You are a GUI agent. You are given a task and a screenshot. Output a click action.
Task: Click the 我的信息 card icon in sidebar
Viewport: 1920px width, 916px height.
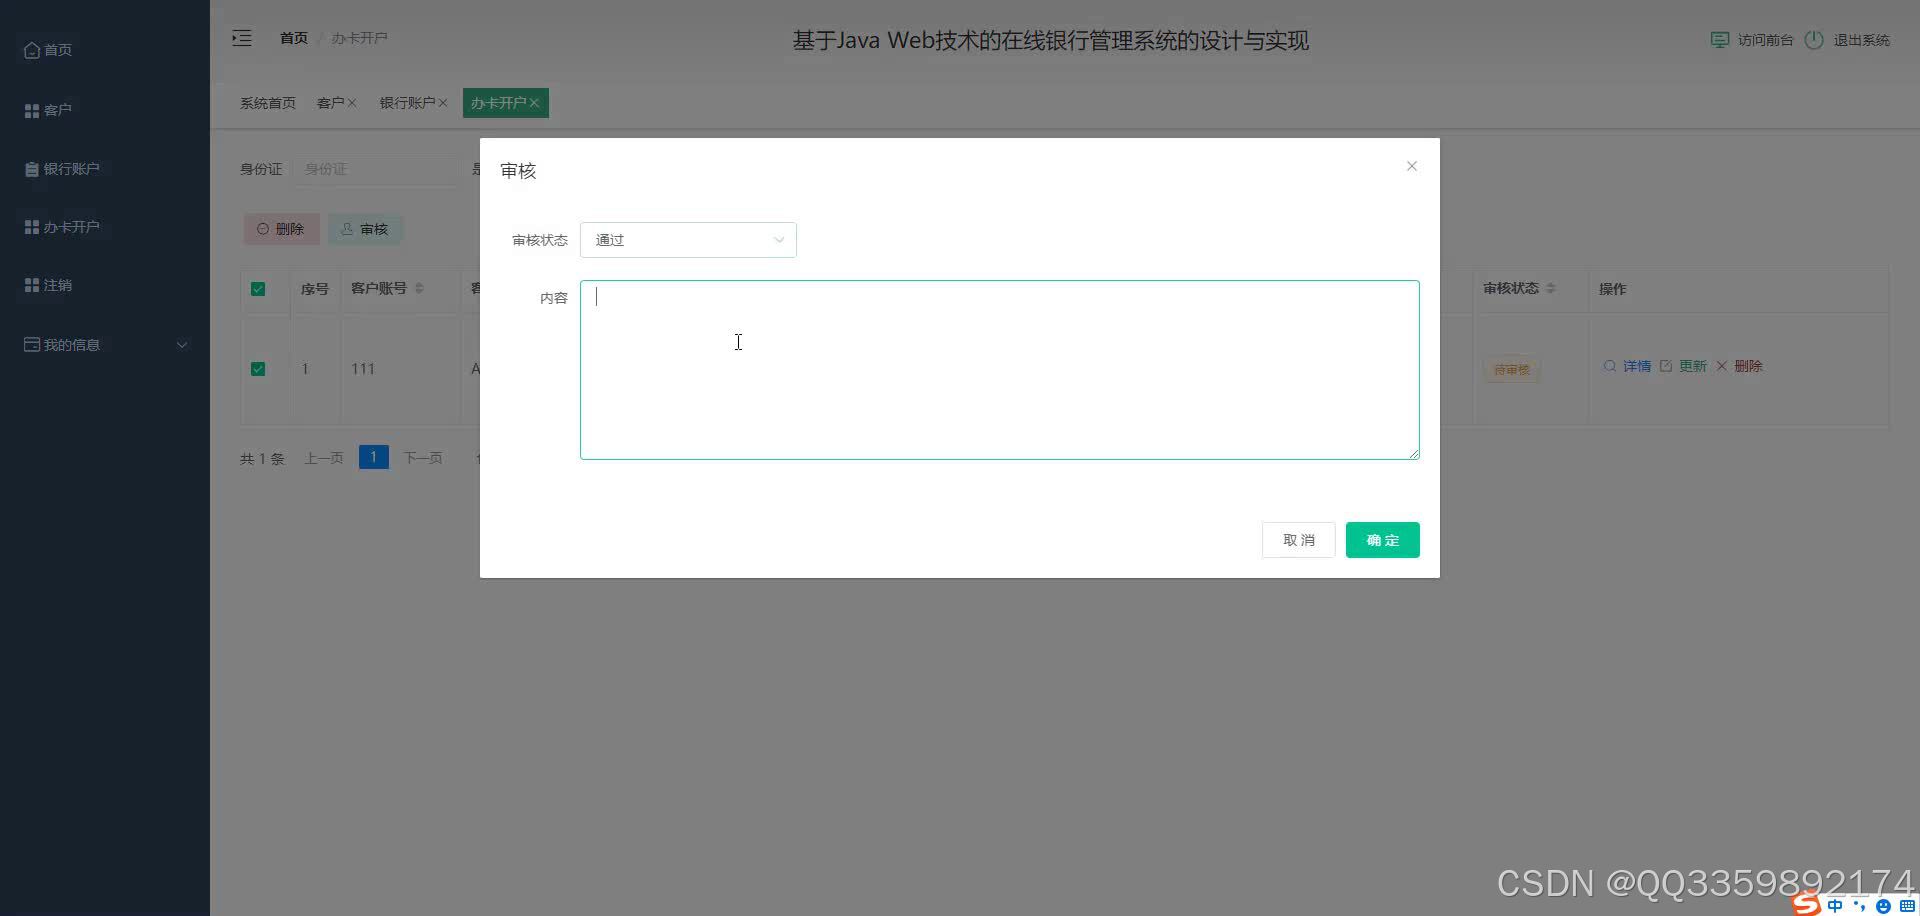(32, 345)
